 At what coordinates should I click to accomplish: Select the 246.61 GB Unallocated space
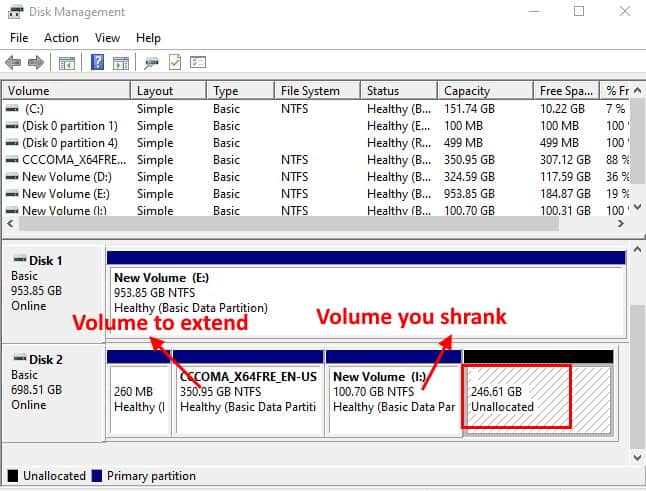pyautogui.click(x=538, y=393)
